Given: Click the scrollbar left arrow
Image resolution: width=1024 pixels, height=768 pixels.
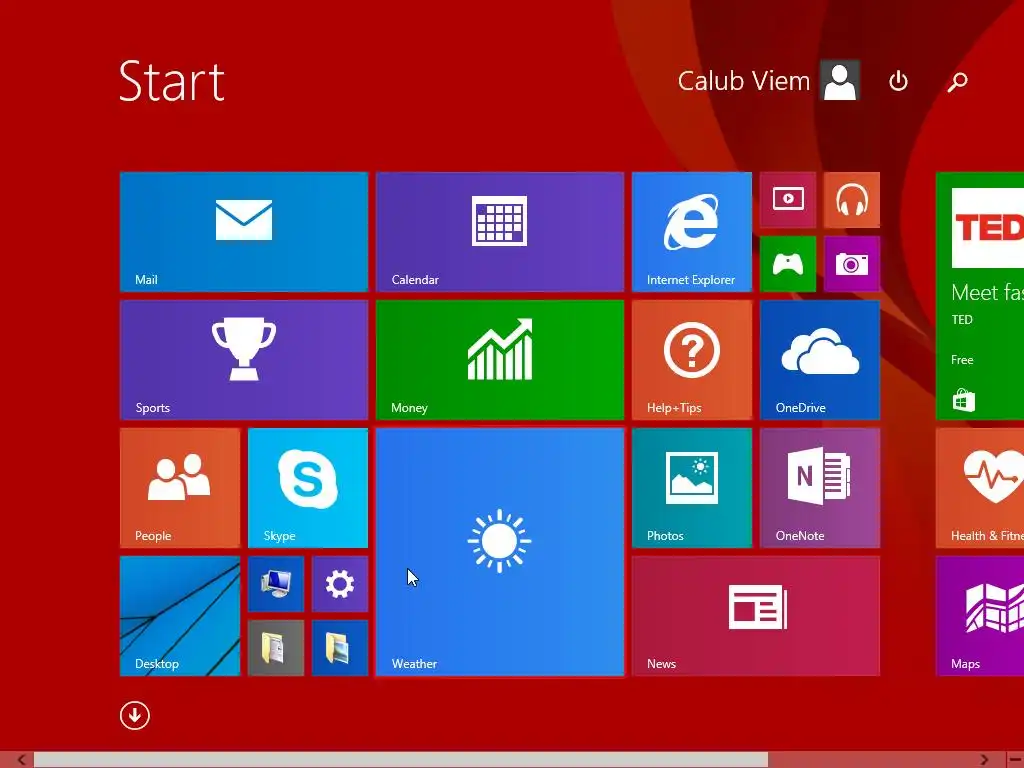Looking at the screenshot, I should [21, 760].
